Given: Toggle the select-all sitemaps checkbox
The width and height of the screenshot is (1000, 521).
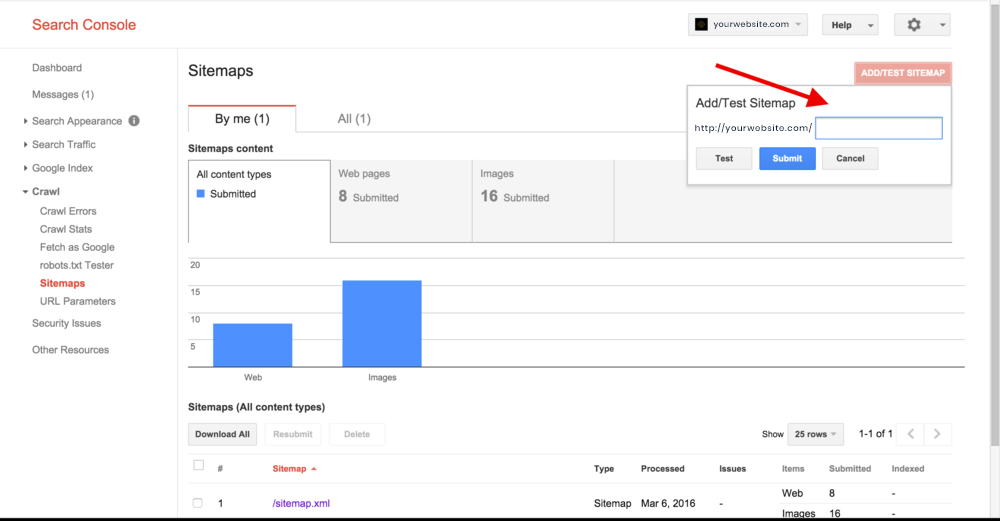Looking at the screenshot, I should [198, 466].
